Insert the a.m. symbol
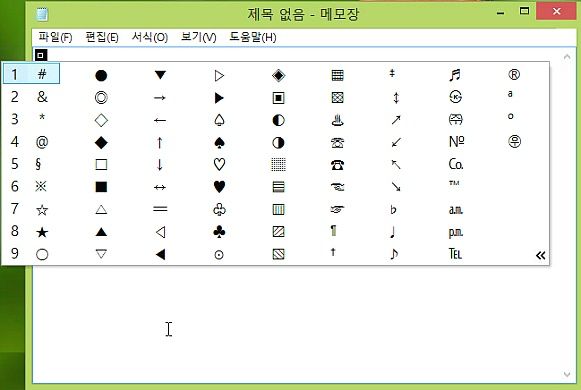 [x=456, y=210]
